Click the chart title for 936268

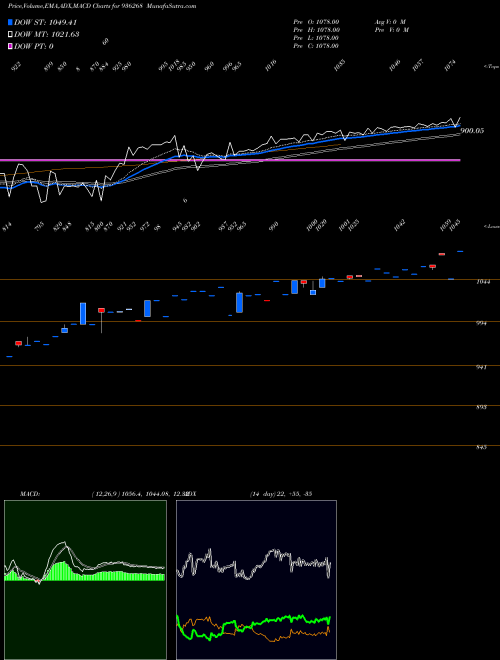[x=102, y=6]
